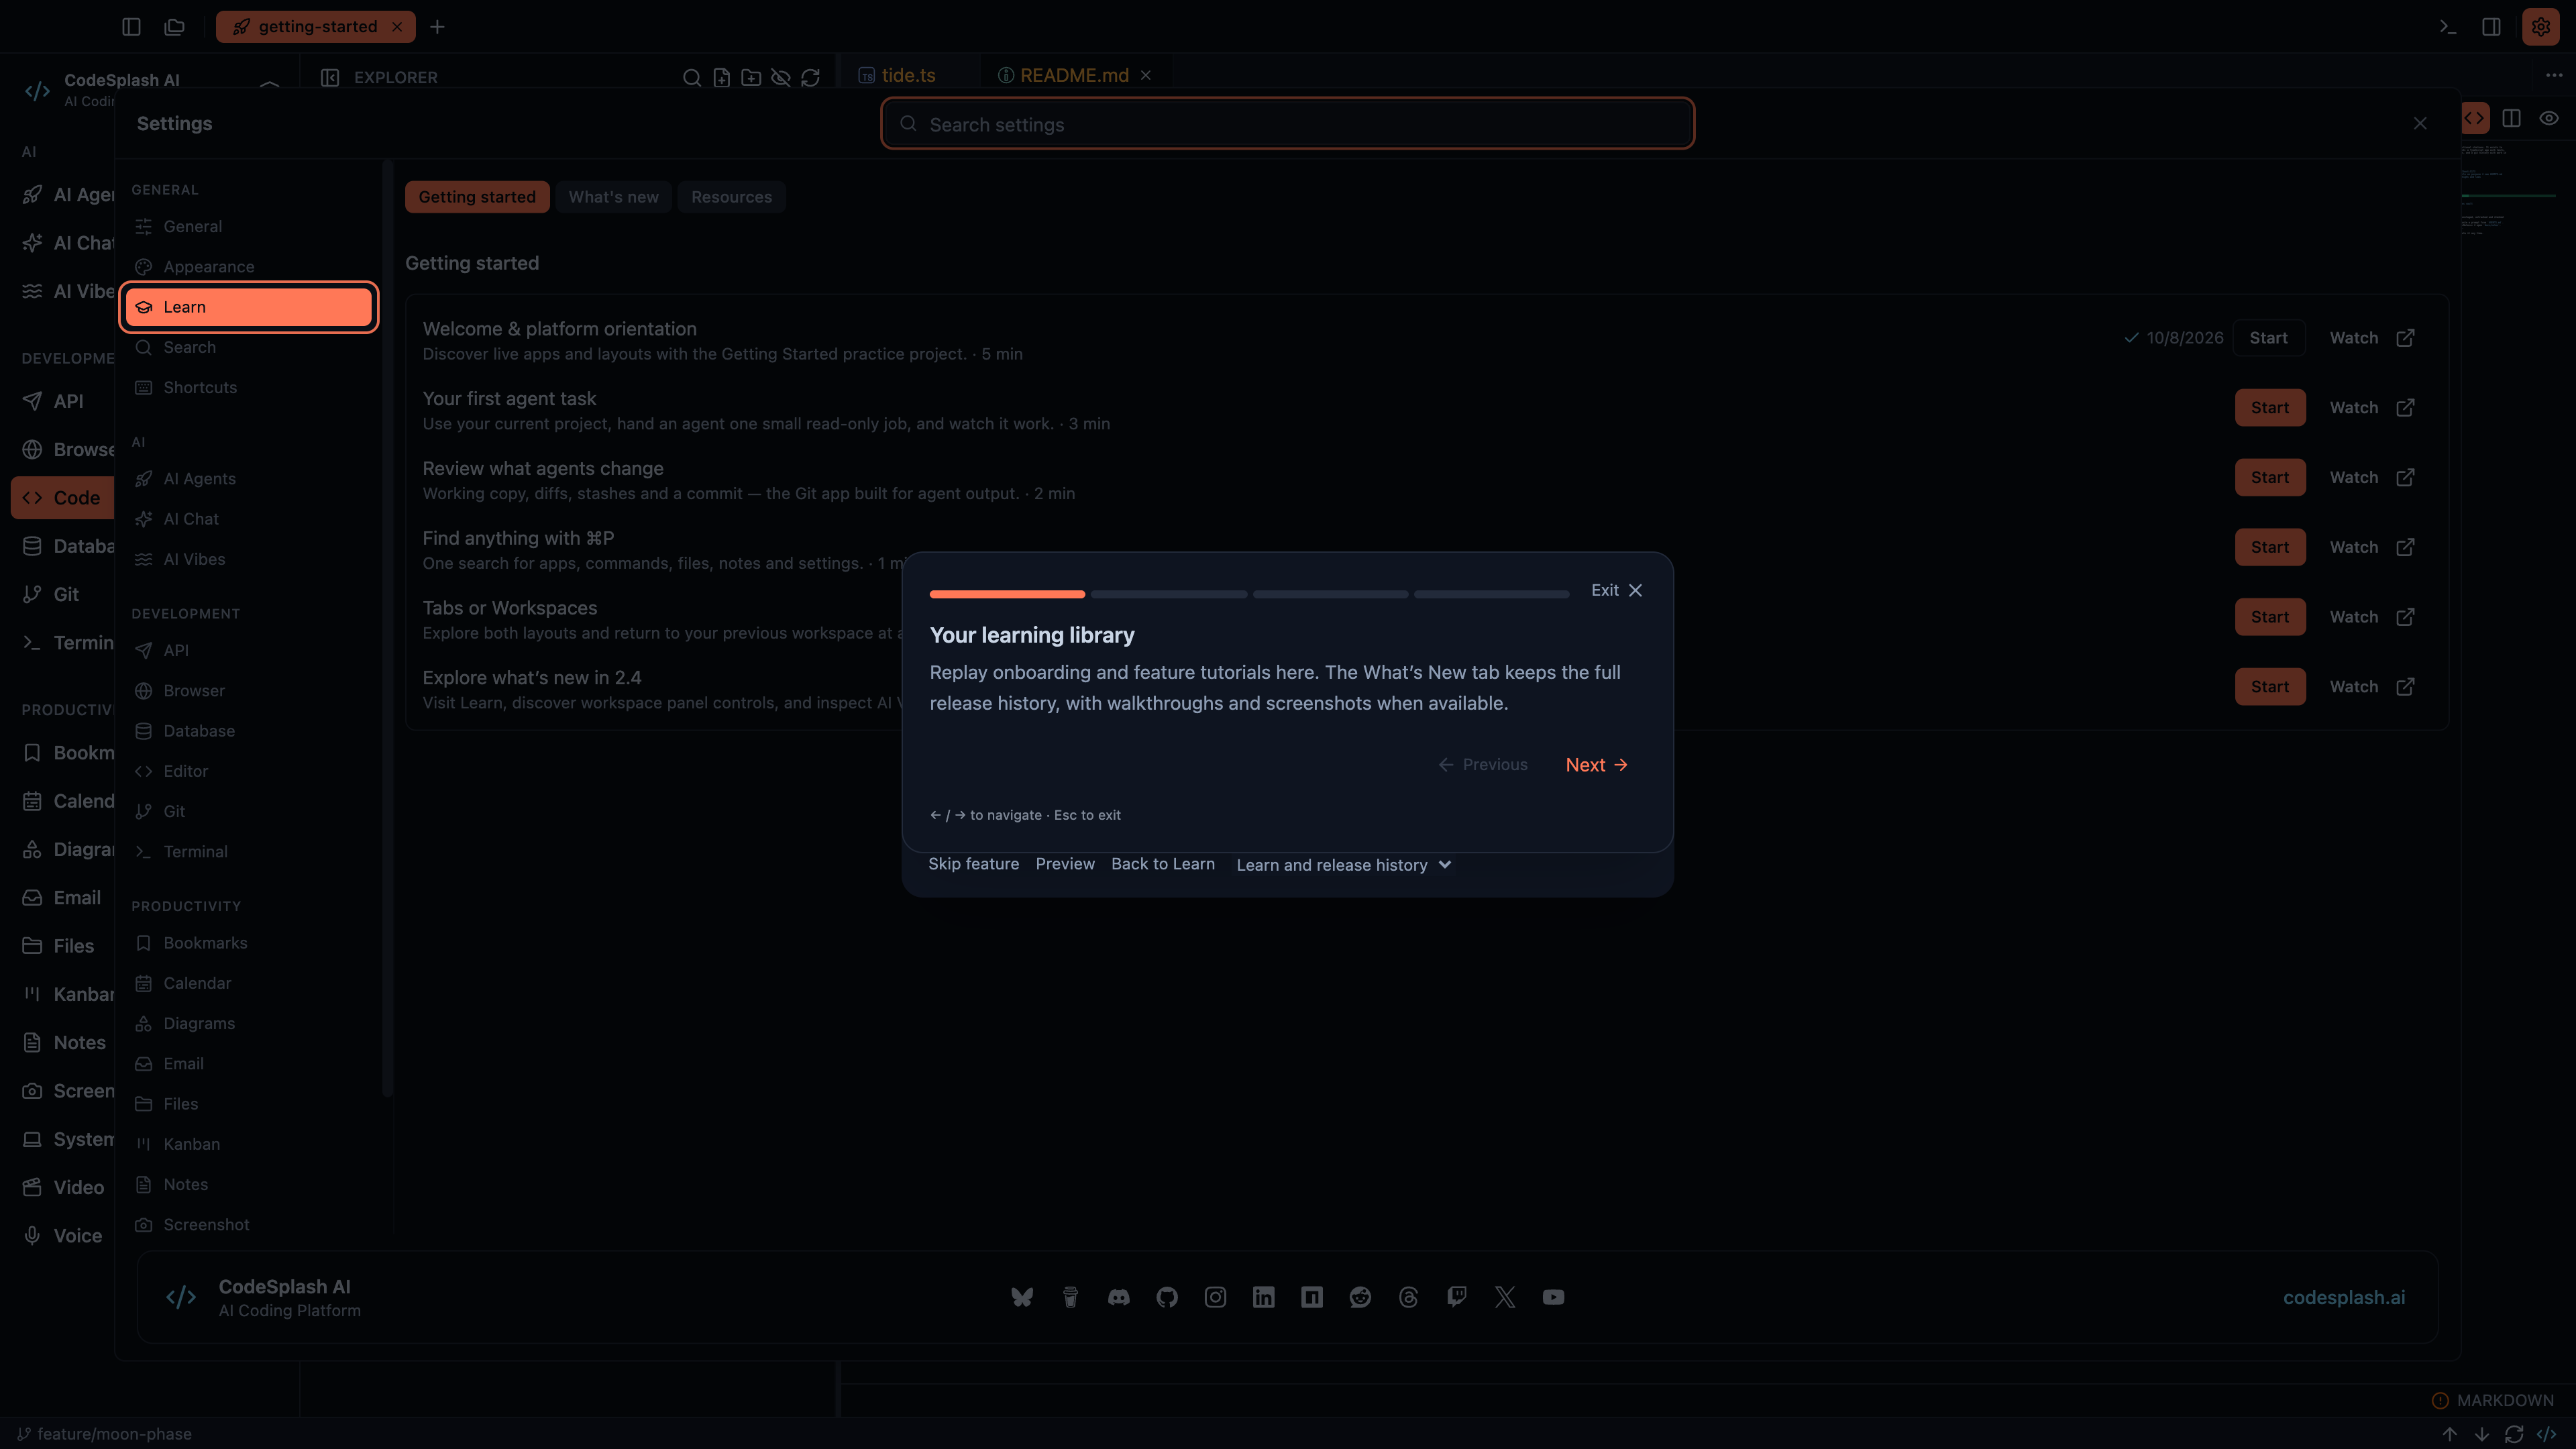Select Appearance in settings sidebar

tap(248, 267)
